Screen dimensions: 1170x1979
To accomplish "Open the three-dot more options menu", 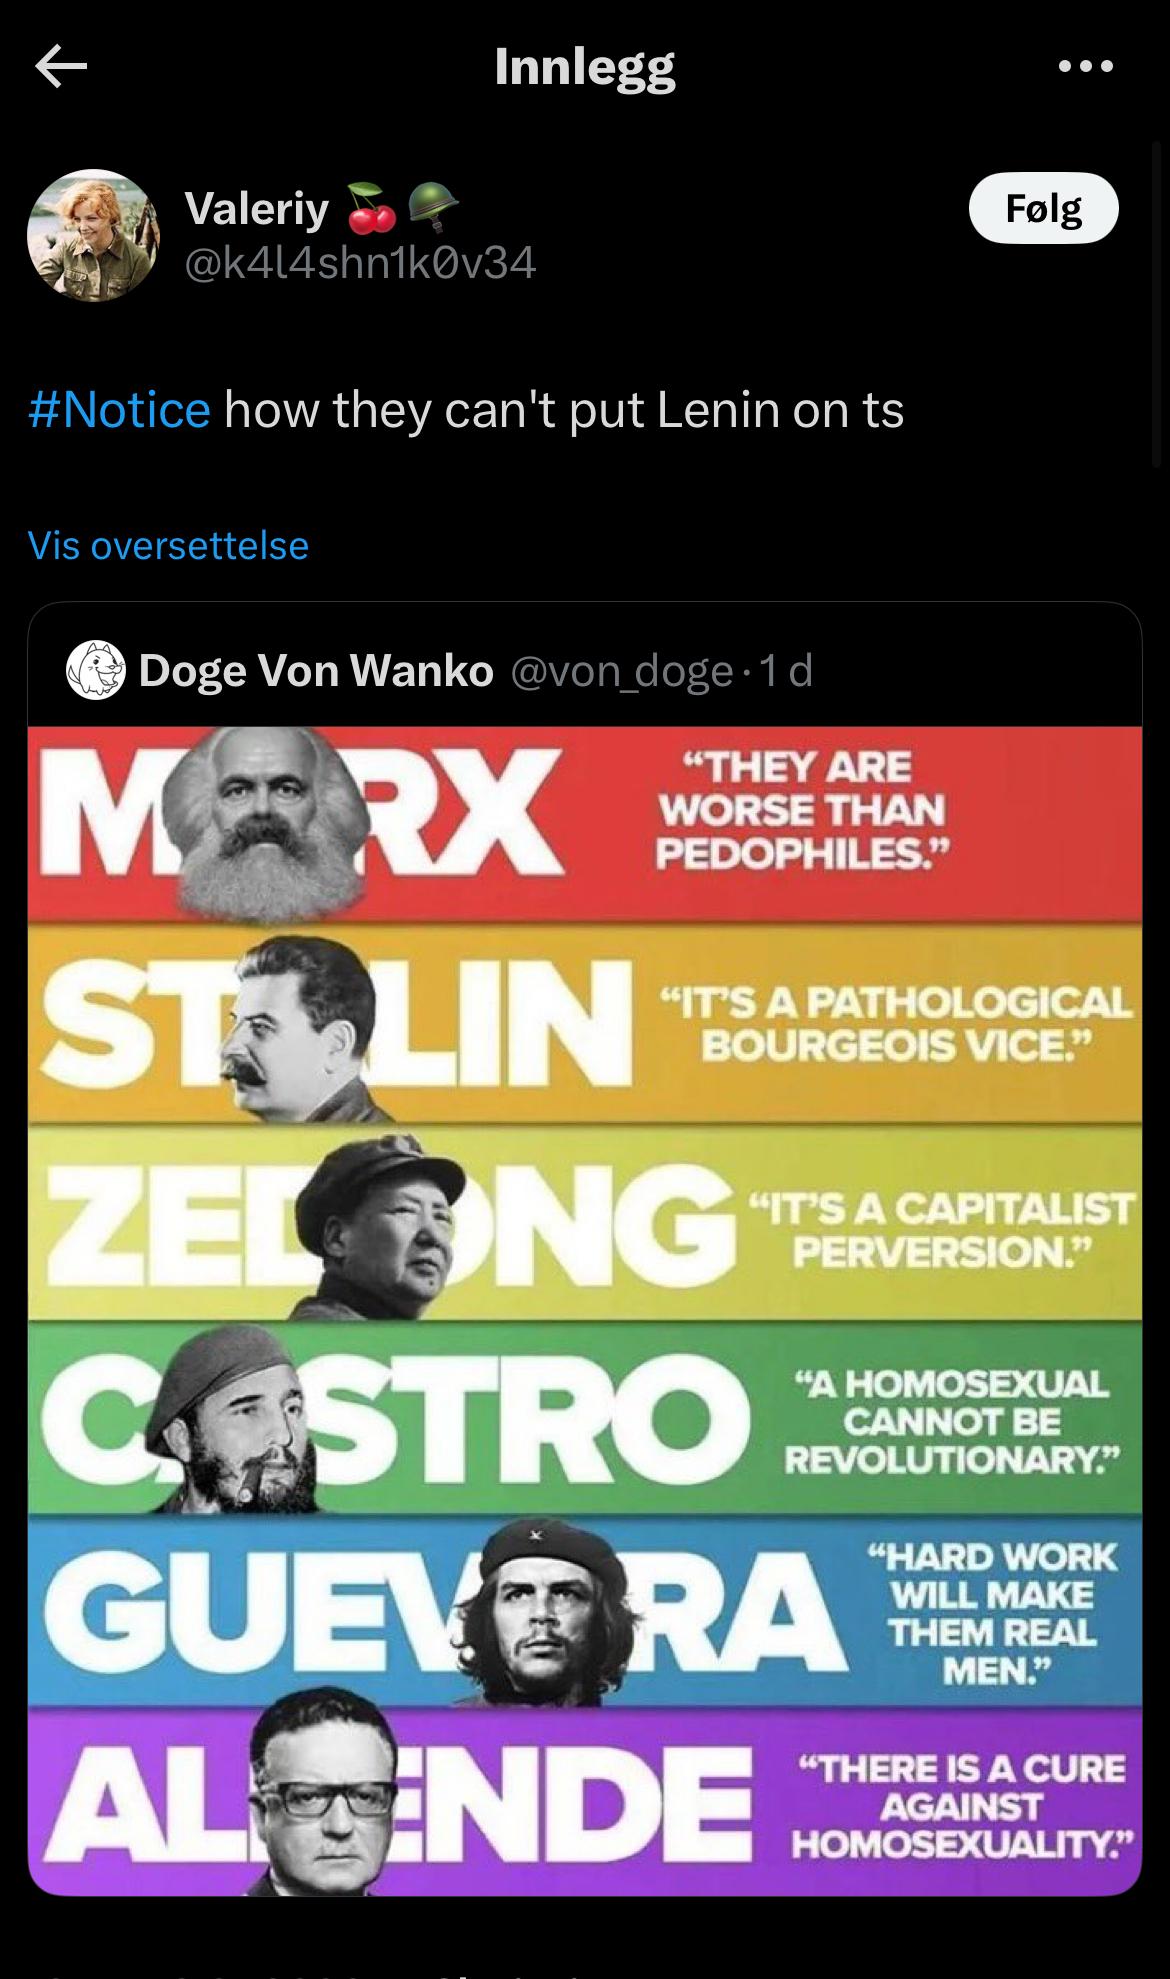I will [x=1085, y=67].
